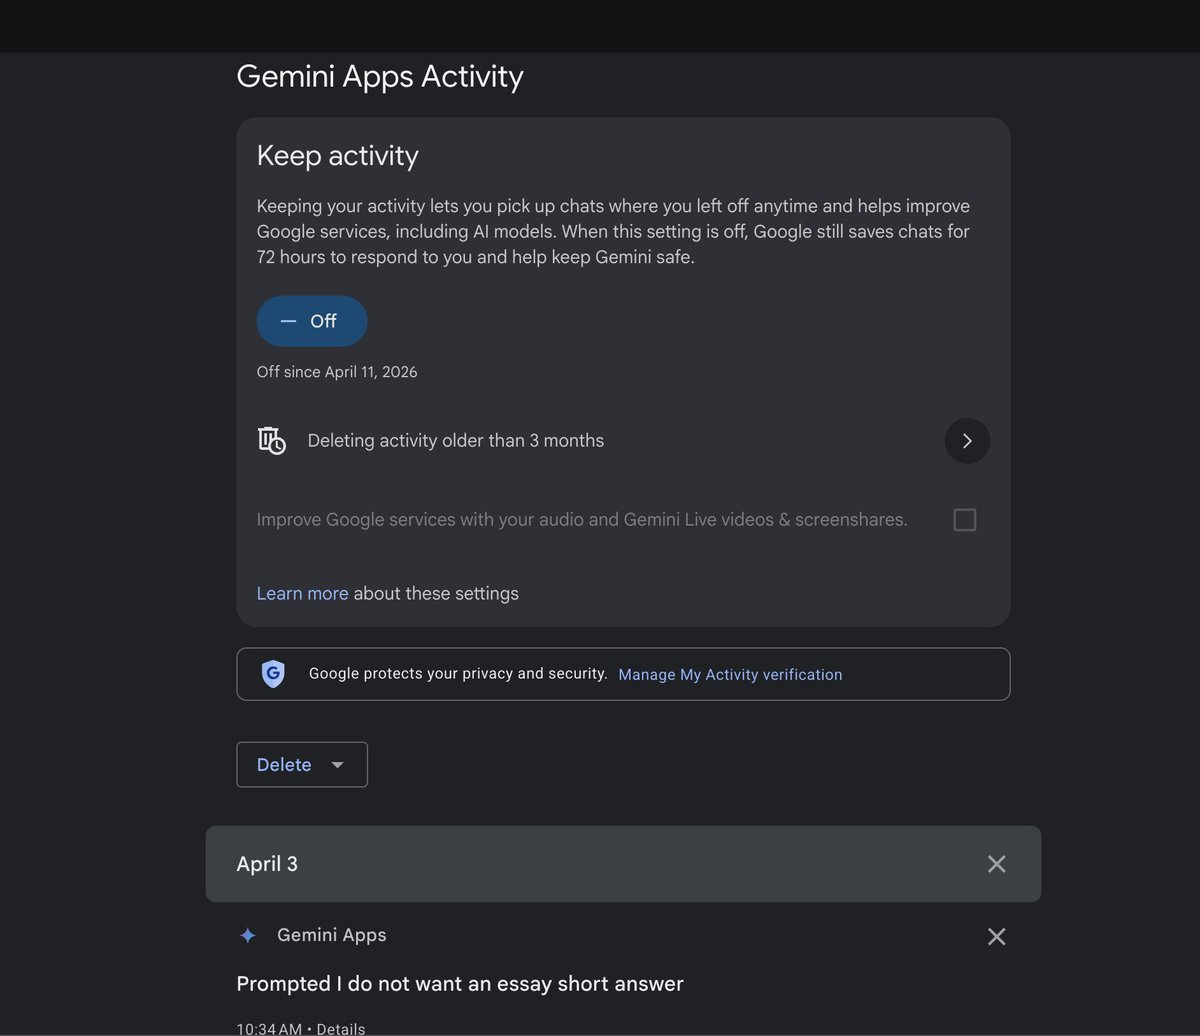
Task: Click the Gemini Apps Activity page heading
Action: click(x=380, y=77)
